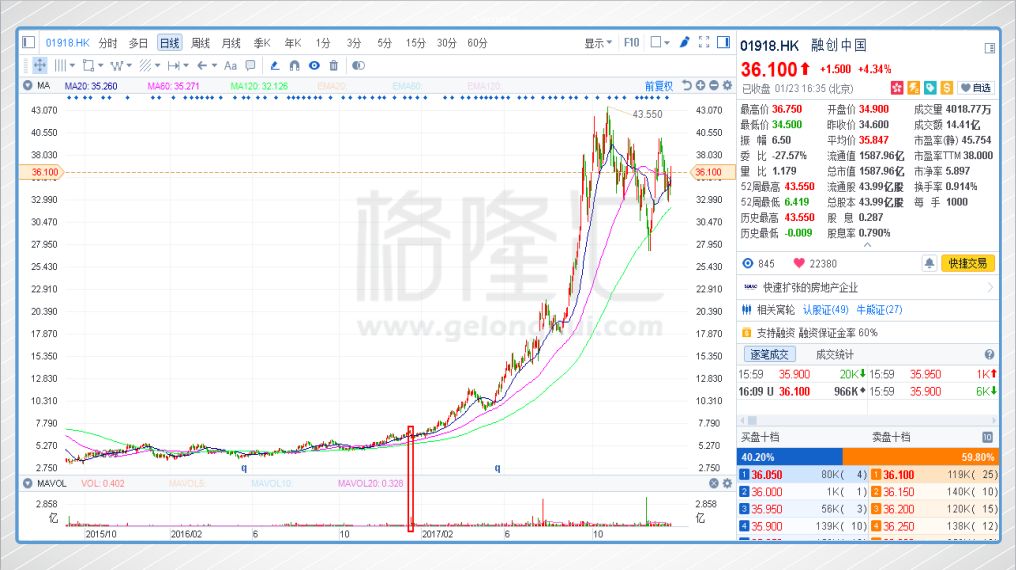Screen dimensions: 1016x570
Task: Toggle the right quote panel icon
Action: point(724,43)
